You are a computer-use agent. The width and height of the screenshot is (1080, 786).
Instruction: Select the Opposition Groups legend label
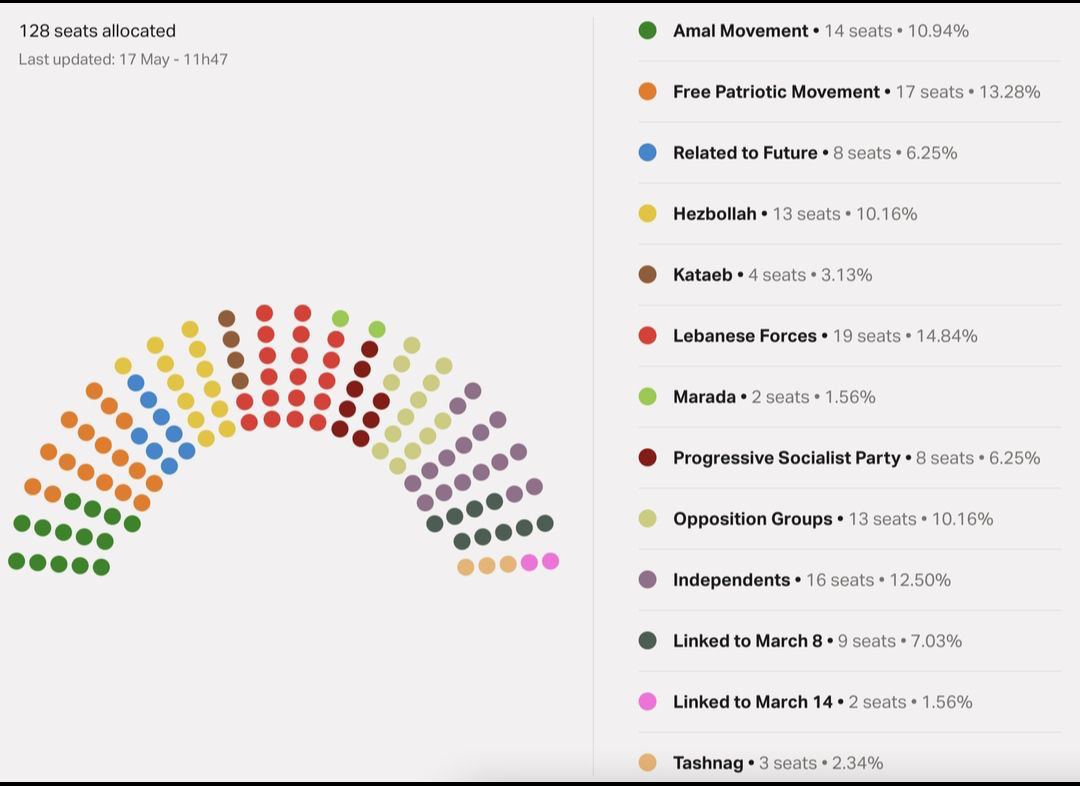(752, 519)
